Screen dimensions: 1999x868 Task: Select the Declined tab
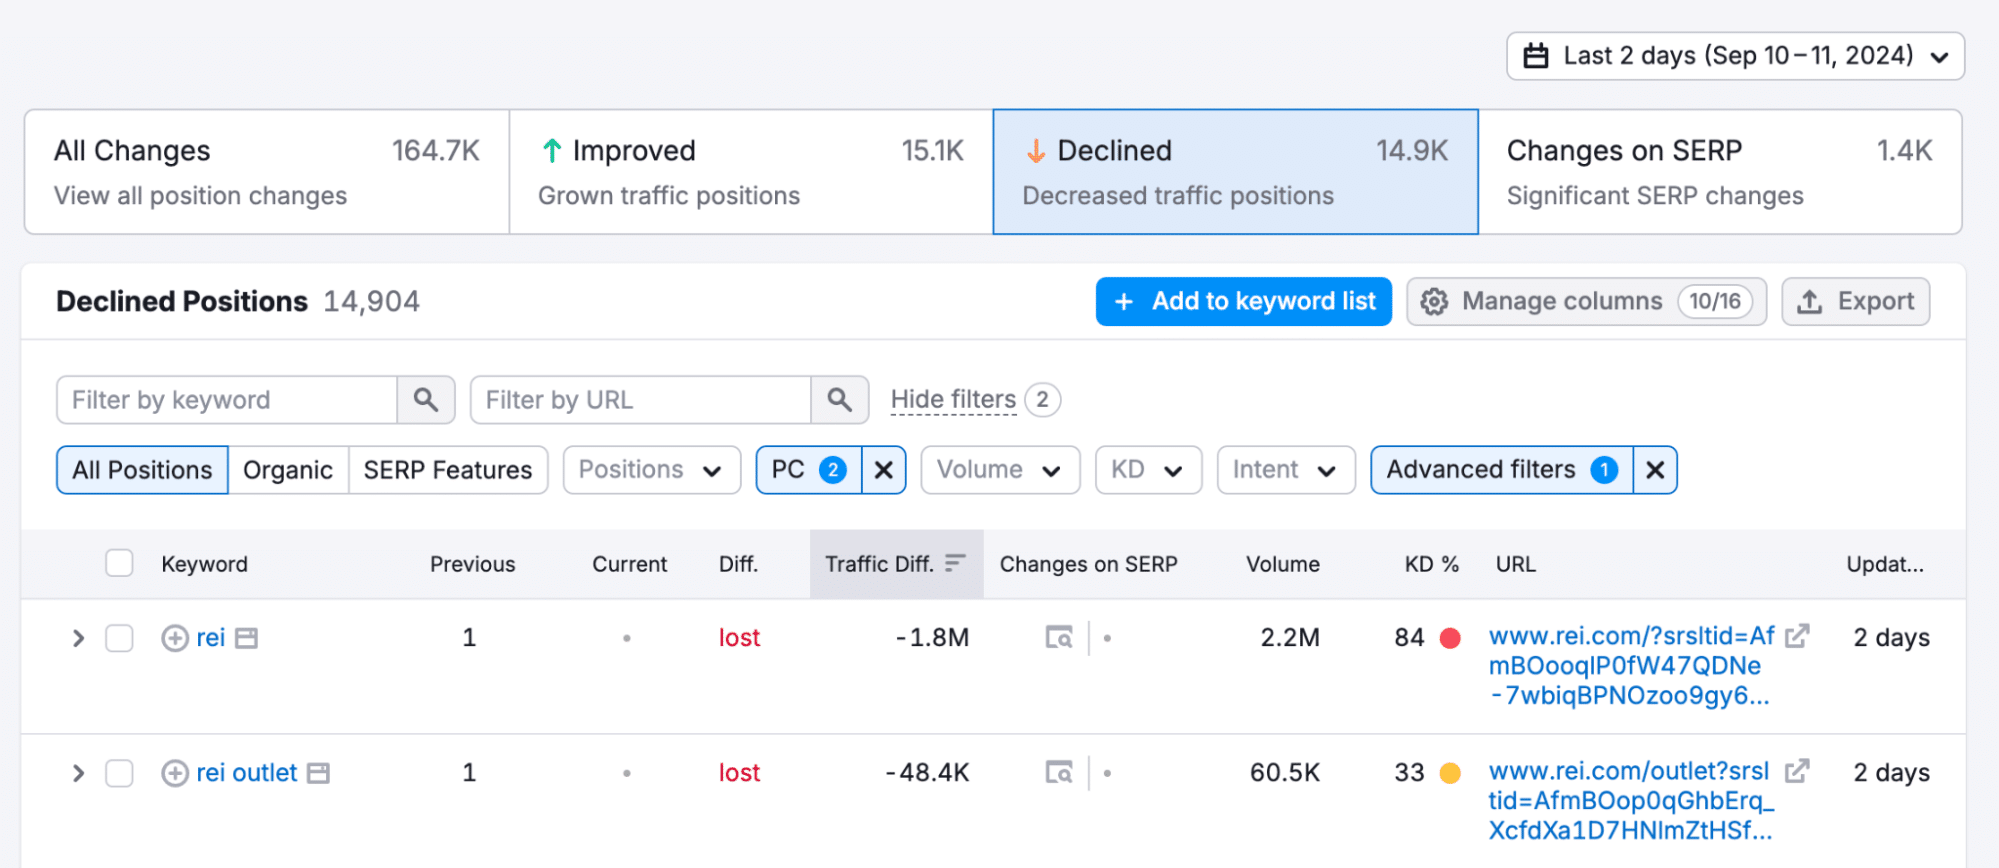(1235, 172)
